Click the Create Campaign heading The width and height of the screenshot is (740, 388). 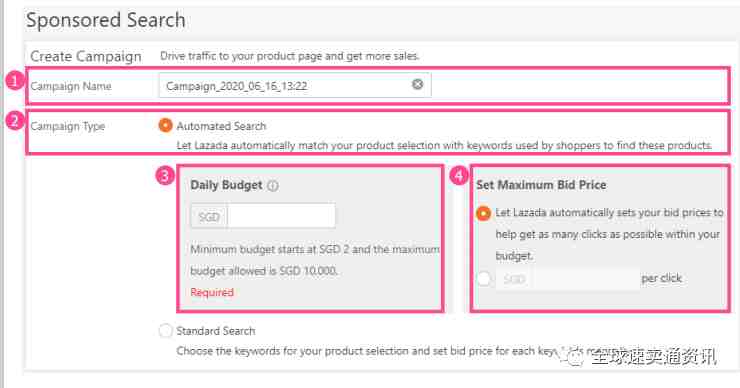point(86,57)
